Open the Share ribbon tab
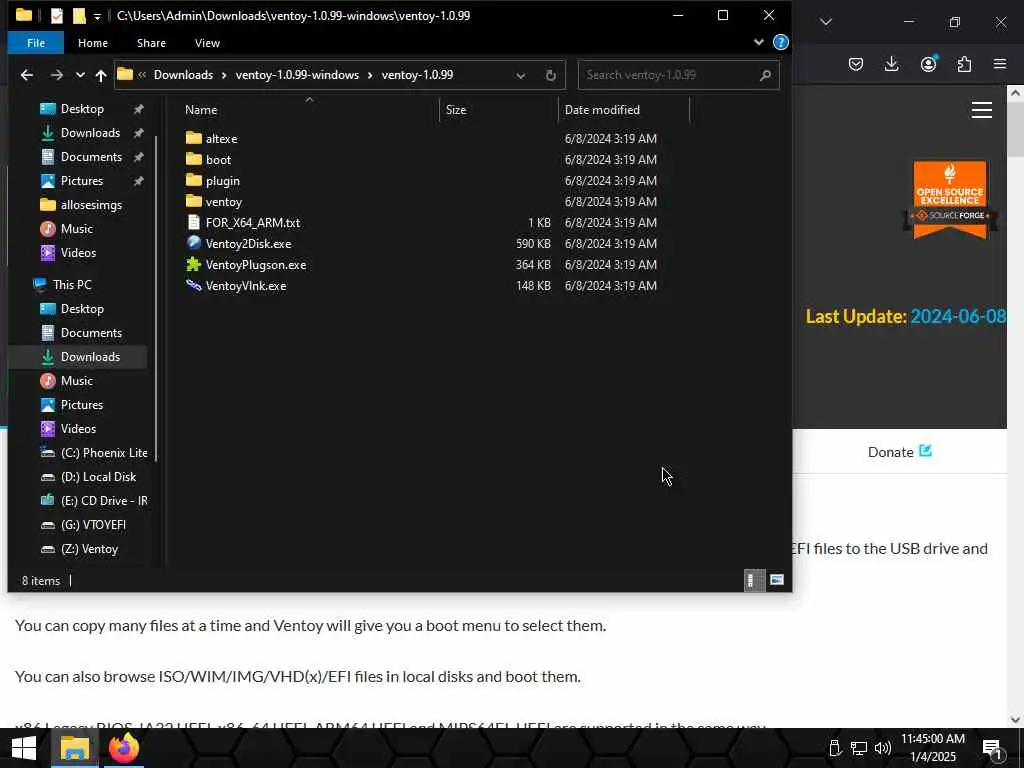Image resolution: width=1024 pixels, height=768 pixels. (x=151, y=43)
